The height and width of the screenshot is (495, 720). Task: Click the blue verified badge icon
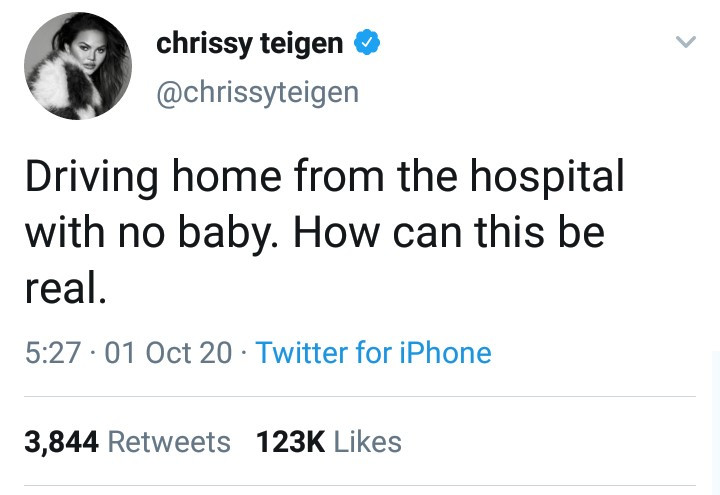[366, 42]
